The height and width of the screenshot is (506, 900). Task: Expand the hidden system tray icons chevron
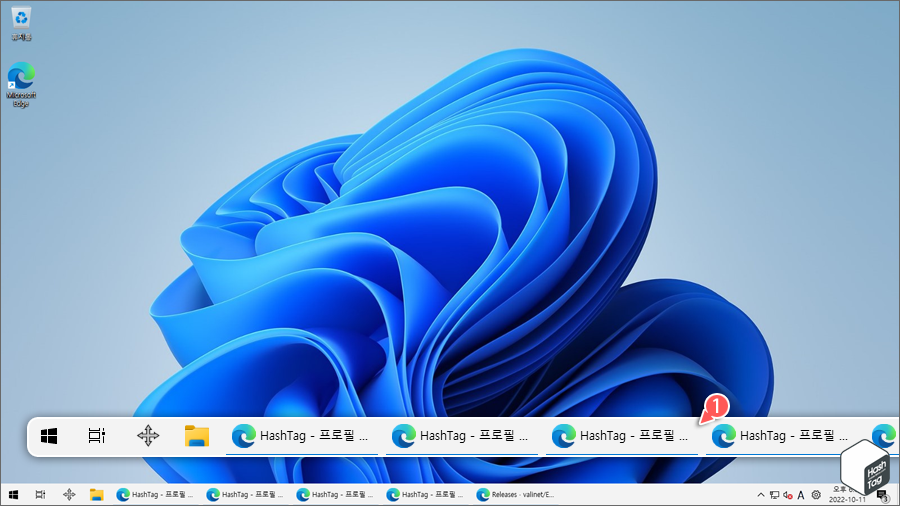click(x=761, y=495)
